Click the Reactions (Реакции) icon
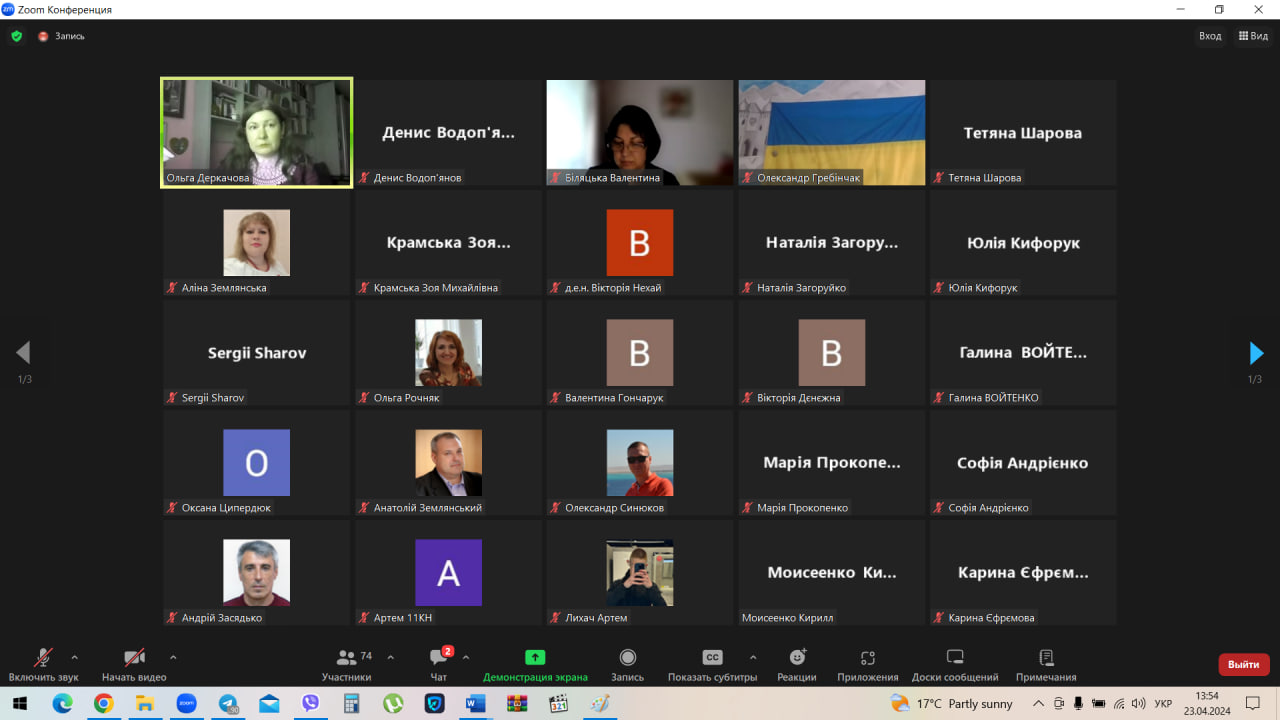The image size is (1280, 720). (x=797, y=664)
